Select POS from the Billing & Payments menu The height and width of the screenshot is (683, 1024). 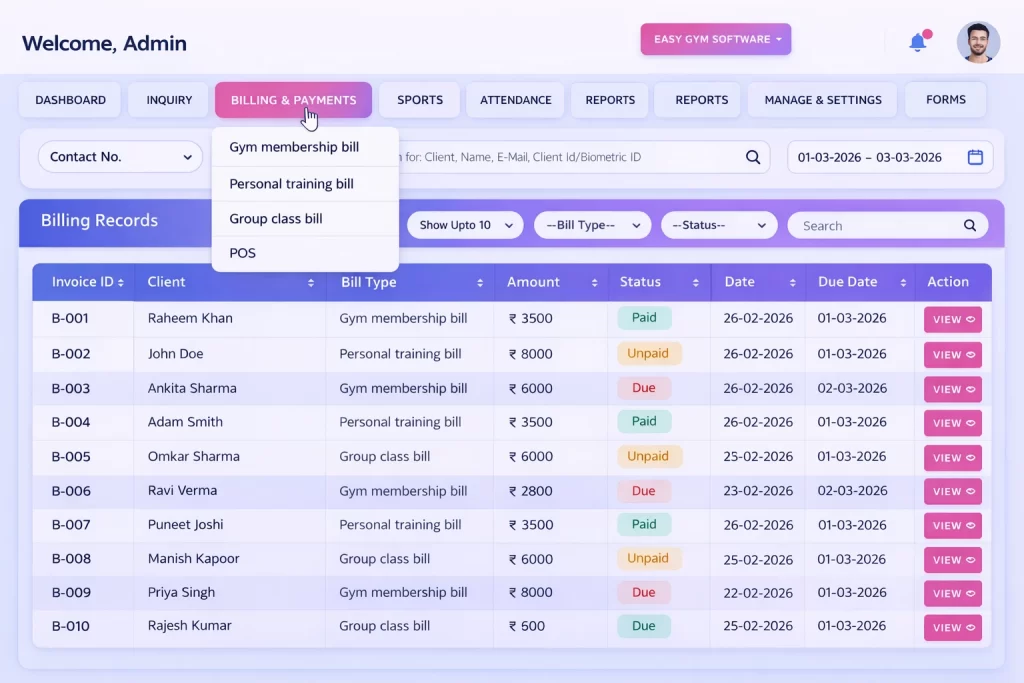(x=242, y=253)
